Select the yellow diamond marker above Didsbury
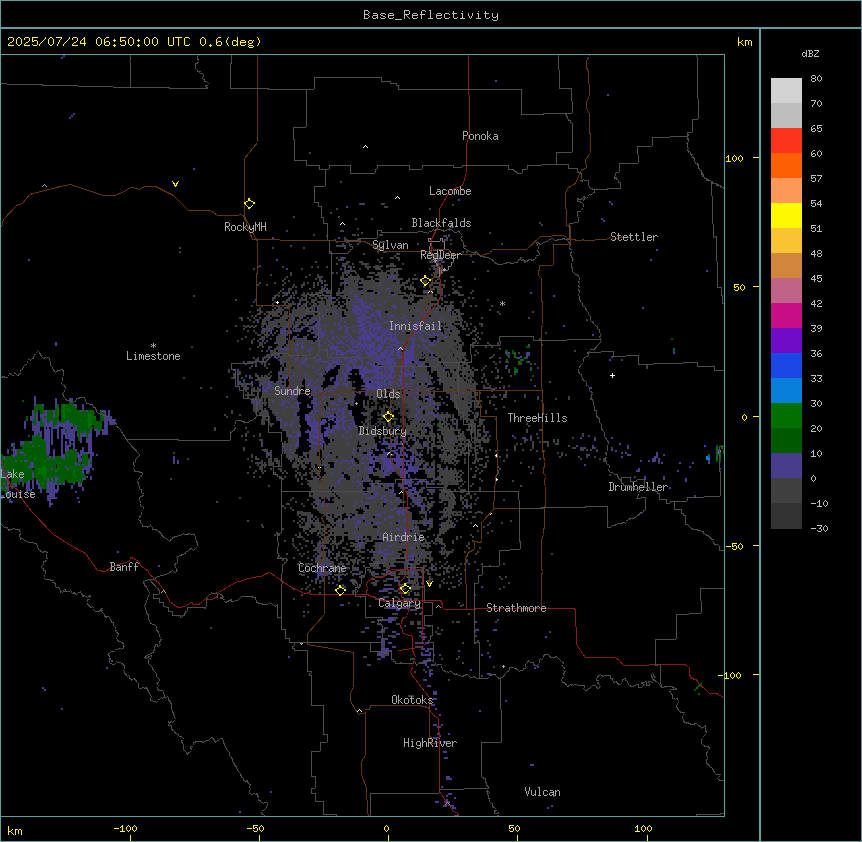Image resolution: width=862 pixels, height=842 pixels. [389, 417]
